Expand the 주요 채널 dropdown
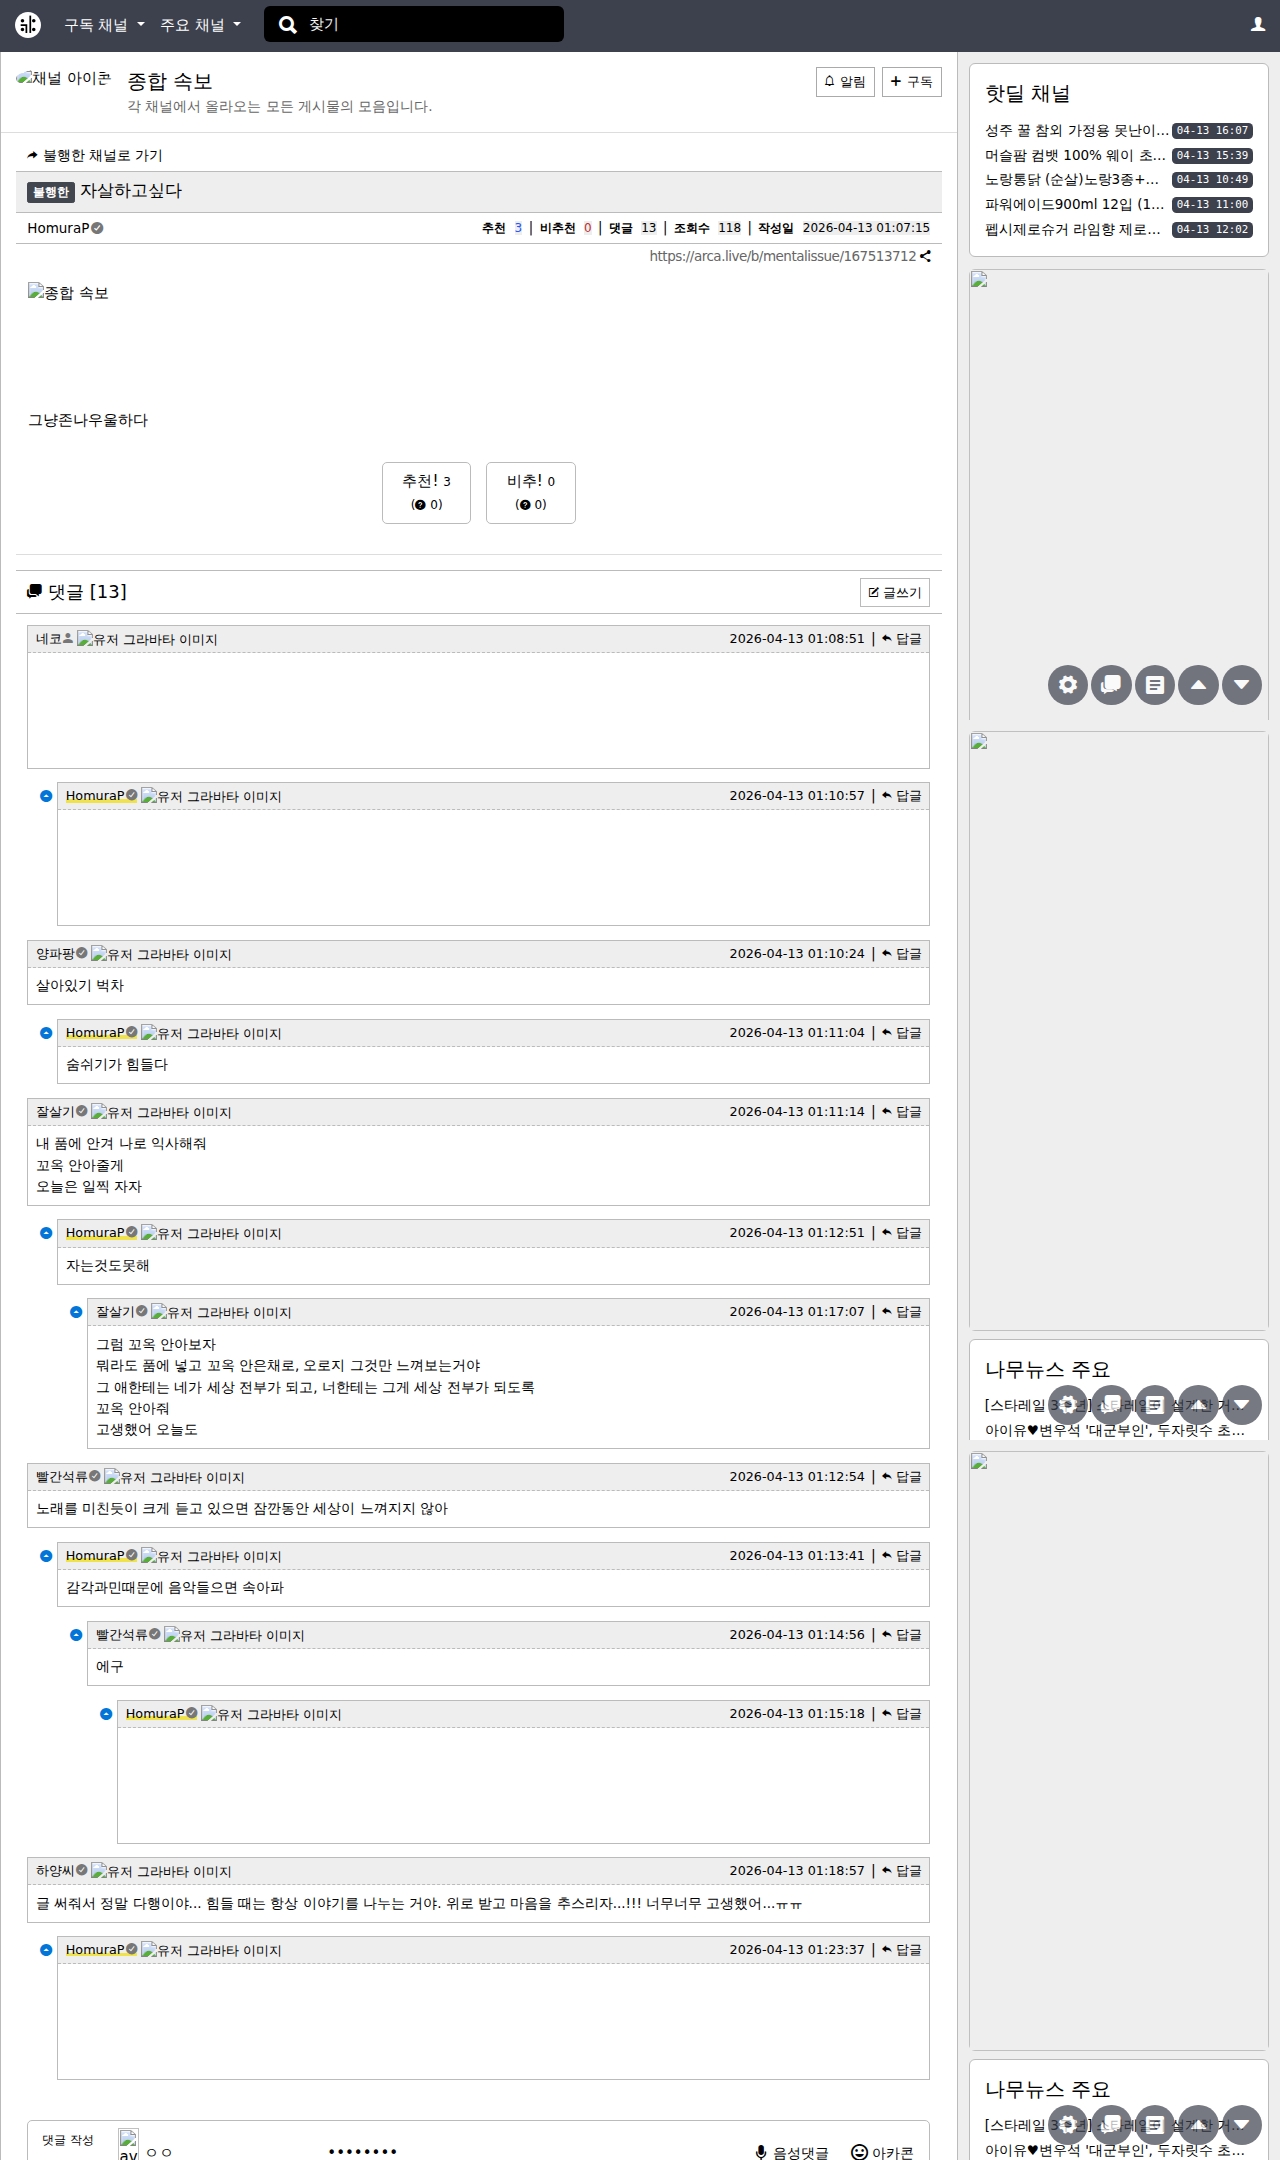1280x2160 pixels. pyautogui.click(x=200, y=25)
